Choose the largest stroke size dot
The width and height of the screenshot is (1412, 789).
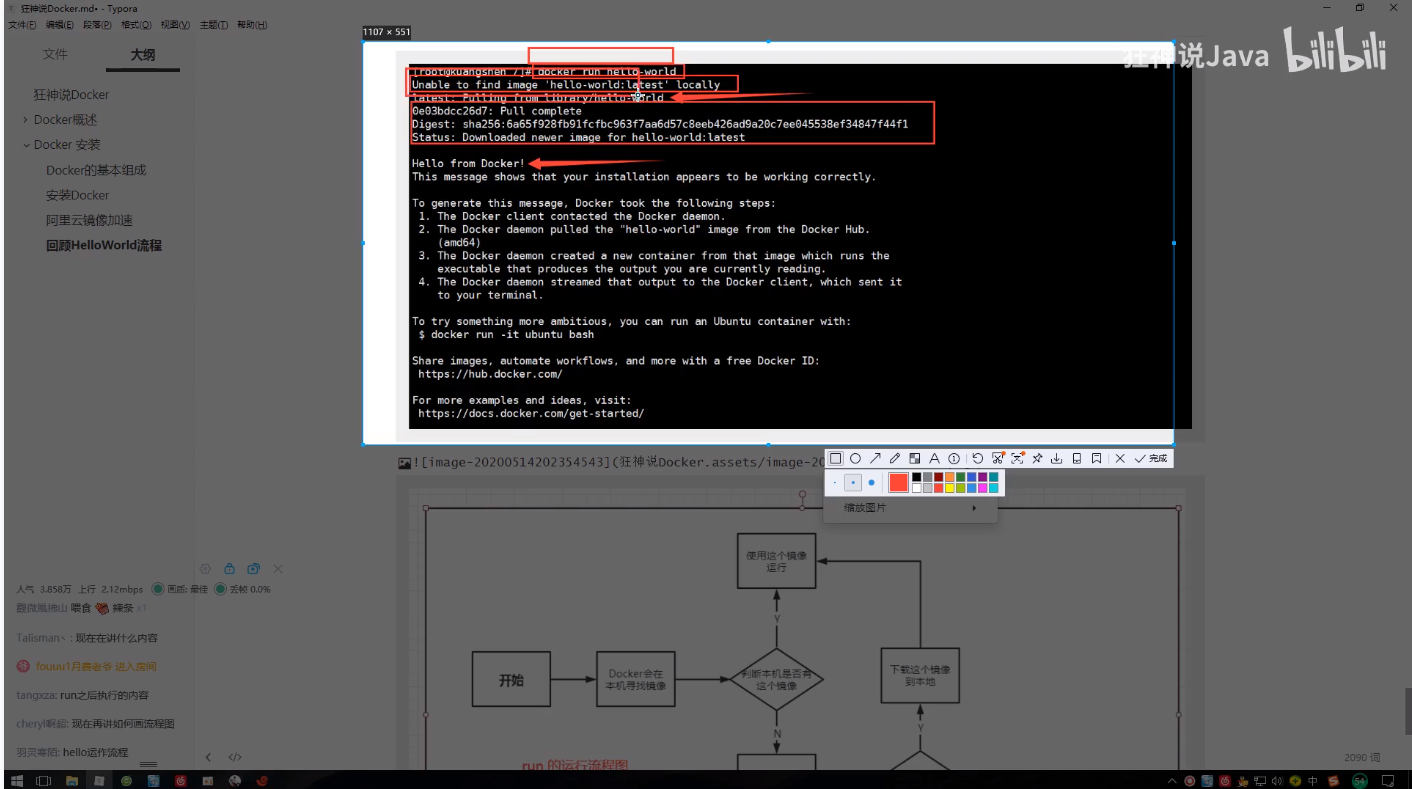[x=871, y=483]
